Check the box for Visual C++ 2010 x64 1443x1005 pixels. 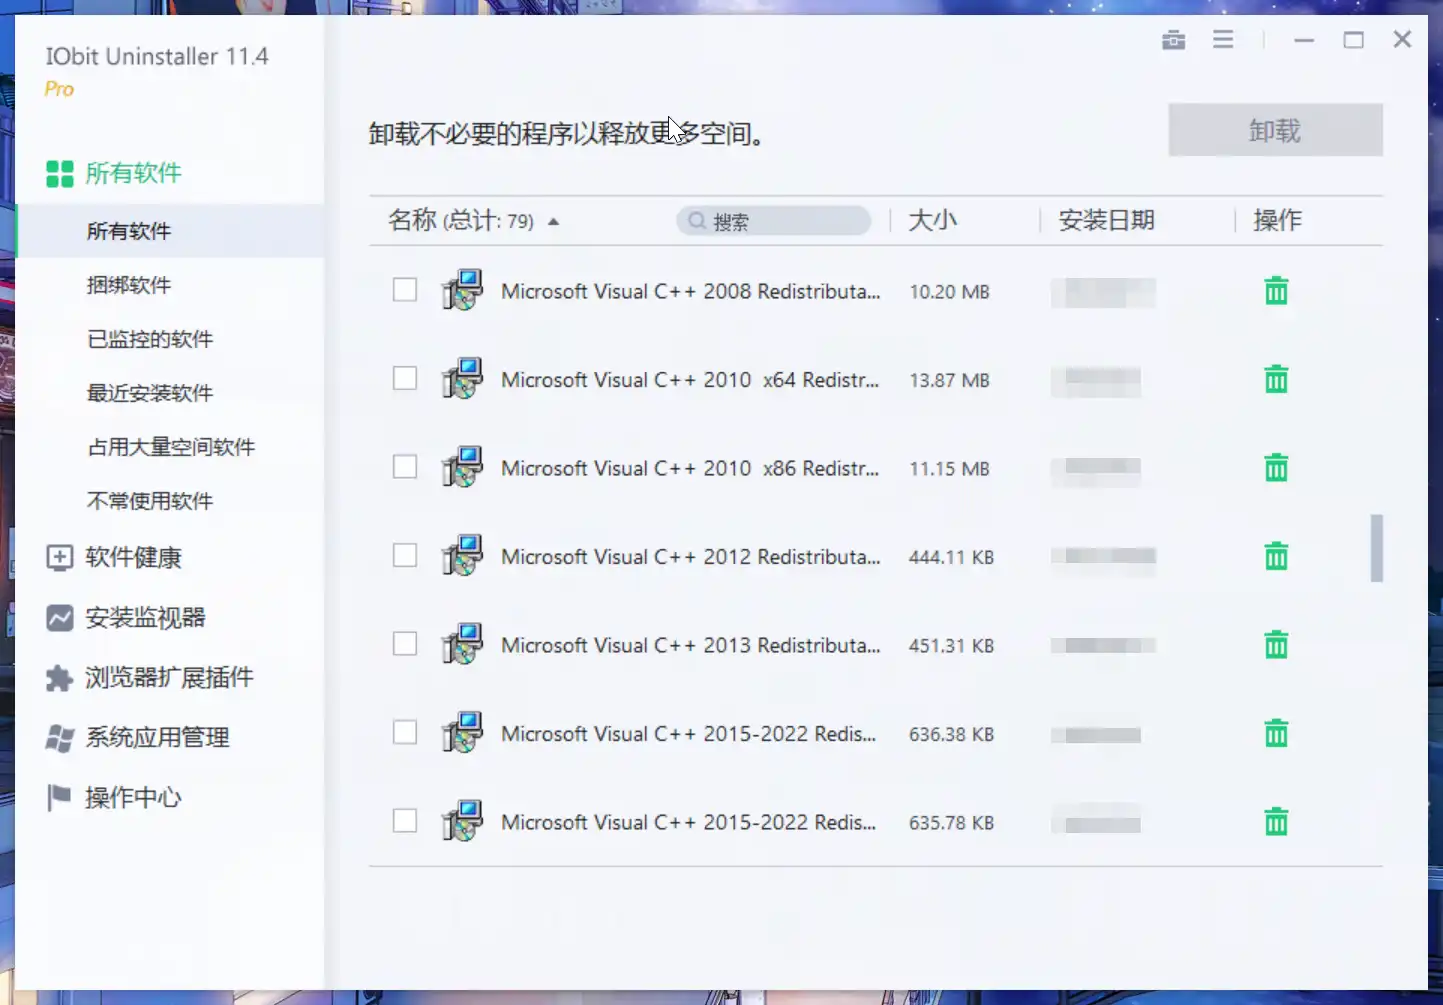(405, 378)
